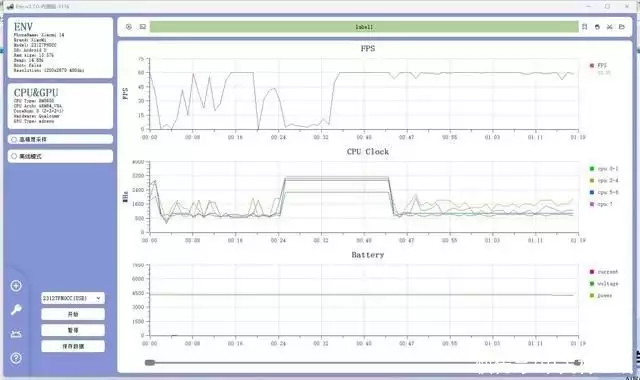640x380 pixels.
Task: Click the target icon left of label1 bar
Action: coord(129,27)
